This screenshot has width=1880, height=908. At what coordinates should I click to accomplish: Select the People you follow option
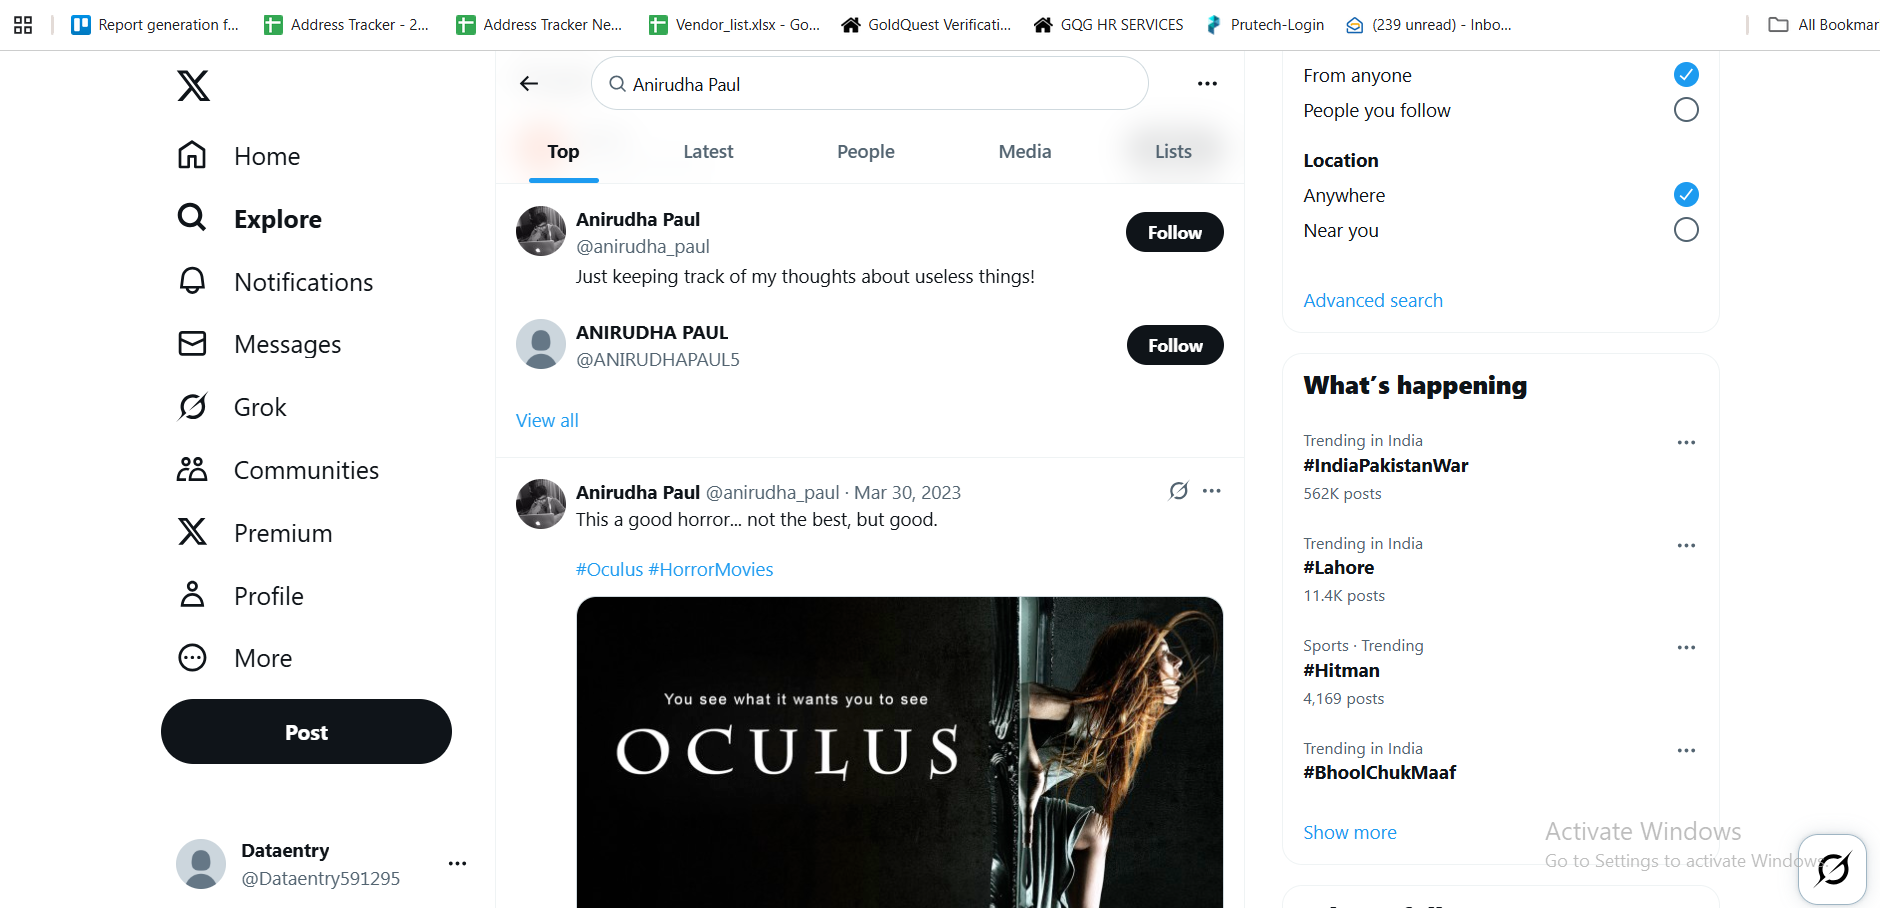(1685, 110)
